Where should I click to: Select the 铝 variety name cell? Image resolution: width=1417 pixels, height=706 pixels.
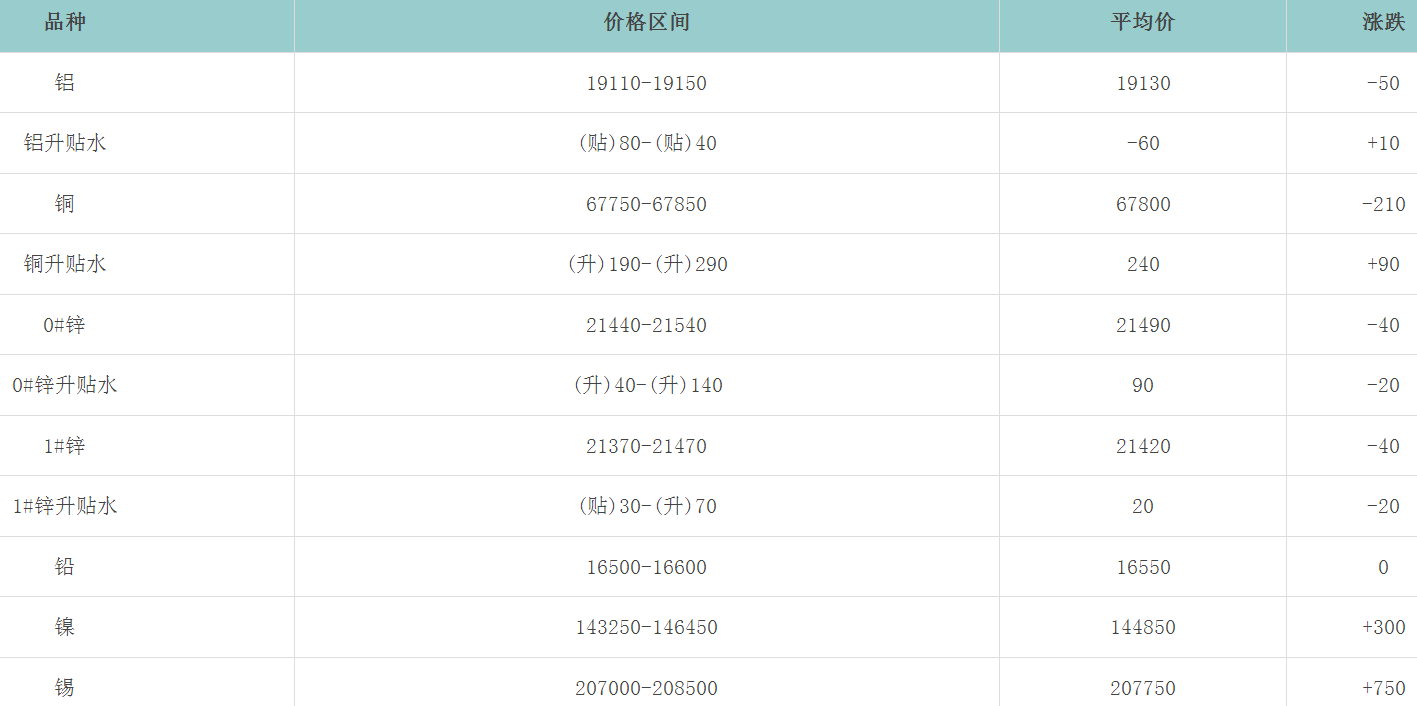[65, 83]
